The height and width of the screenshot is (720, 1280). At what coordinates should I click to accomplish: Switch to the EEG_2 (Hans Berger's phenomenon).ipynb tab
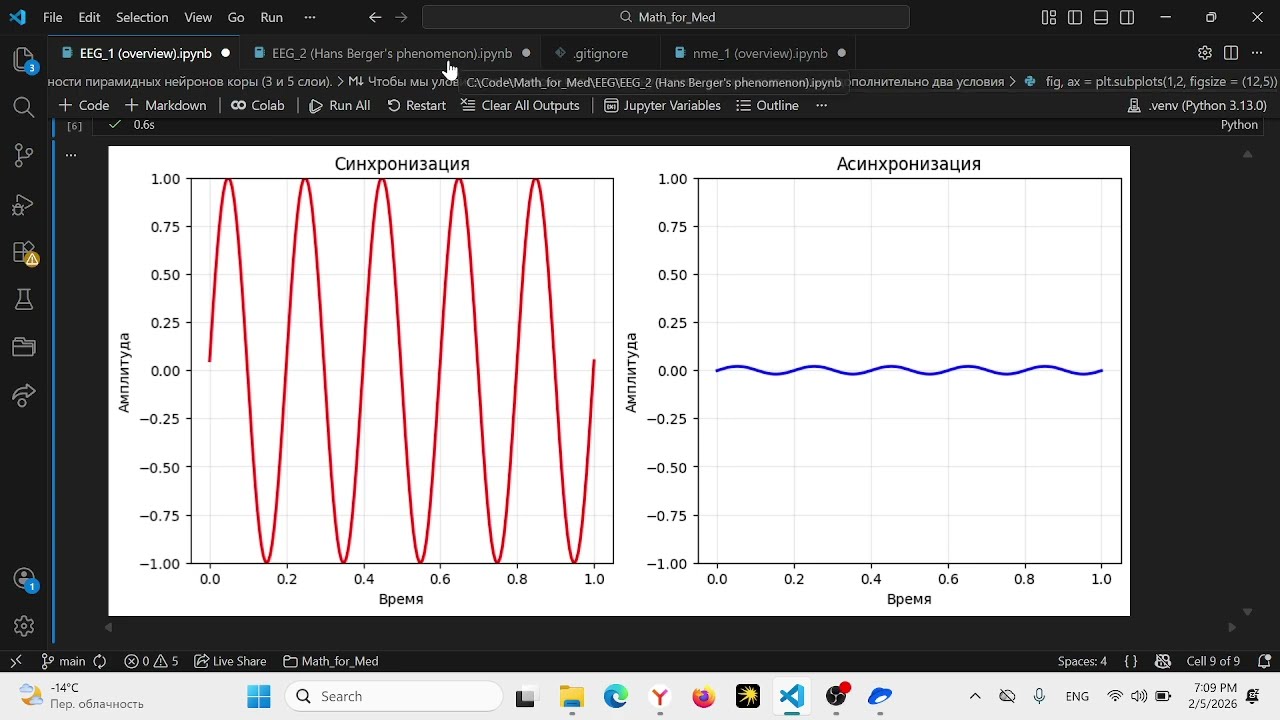coord(391,53)
